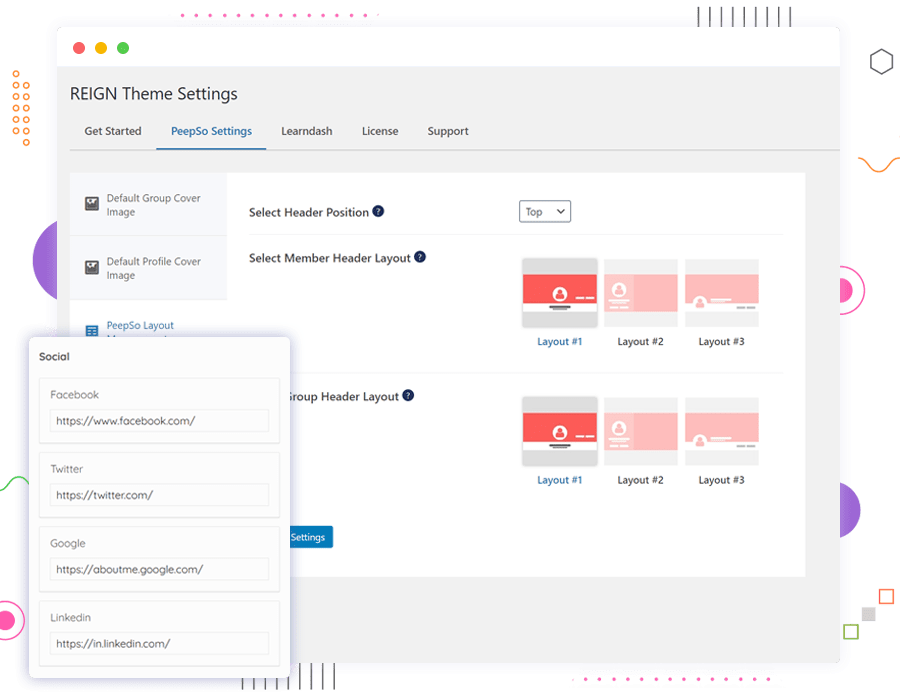The height and width of the screenshot is (700, 900).
Task: Click the member header Layout #2 label
Action: [641, 342]
